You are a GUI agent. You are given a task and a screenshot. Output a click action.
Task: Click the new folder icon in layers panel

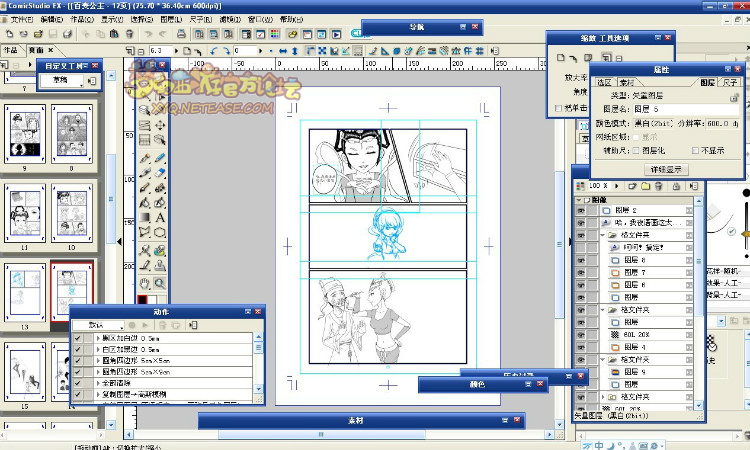point(645,186)
